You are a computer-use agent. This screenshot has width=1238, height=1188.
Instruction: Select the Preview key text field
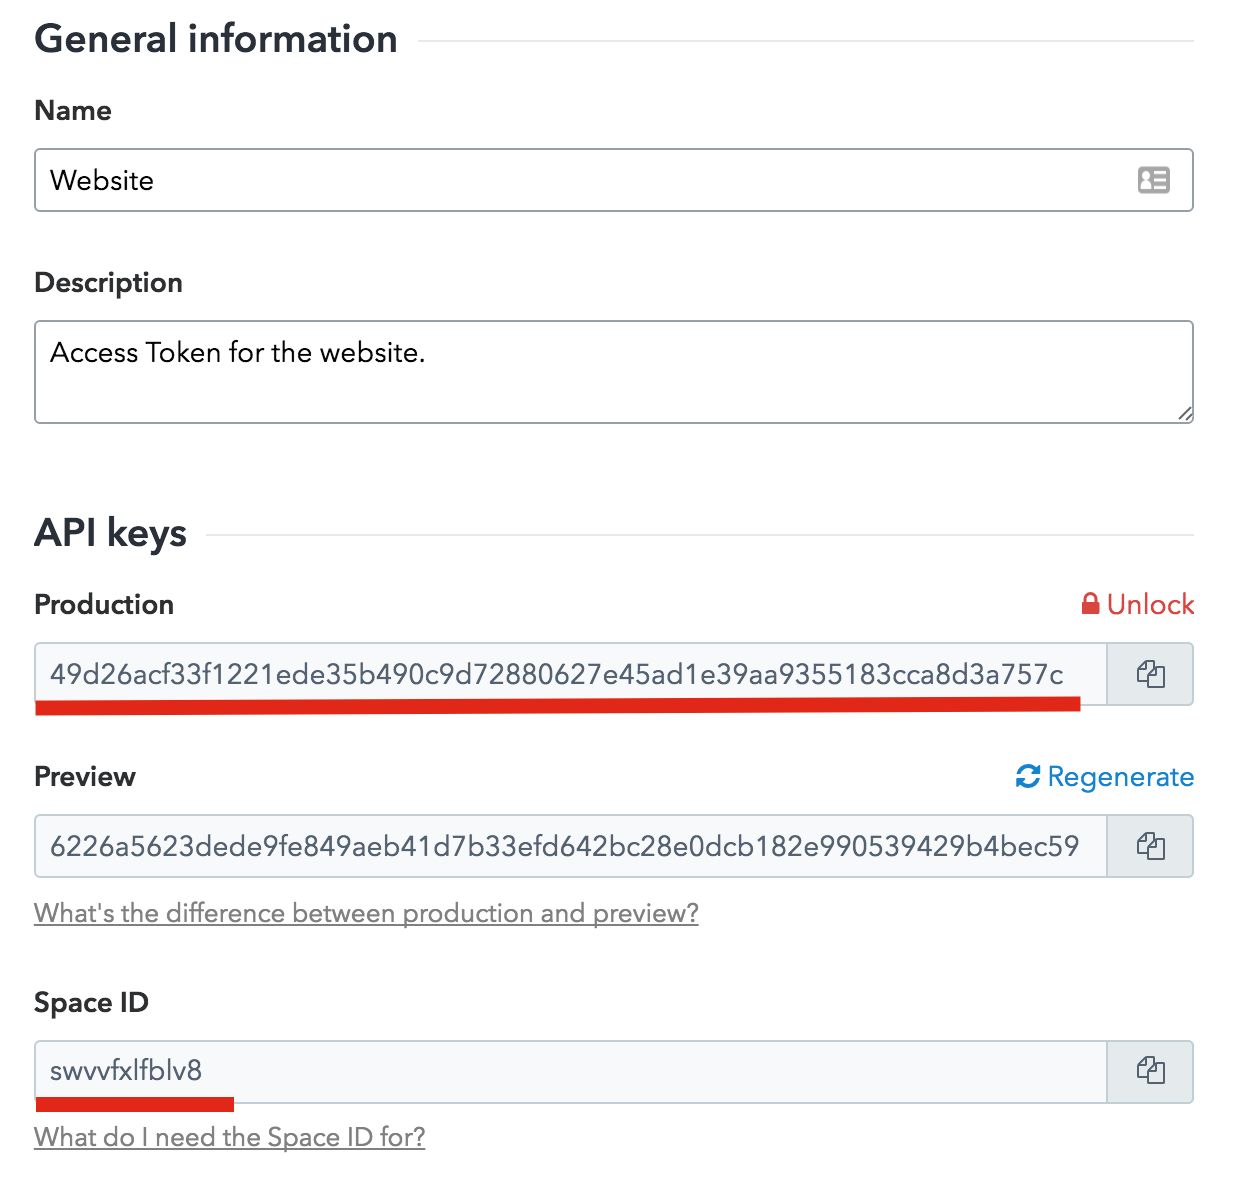pyautogui.click(x=570, y=846)
